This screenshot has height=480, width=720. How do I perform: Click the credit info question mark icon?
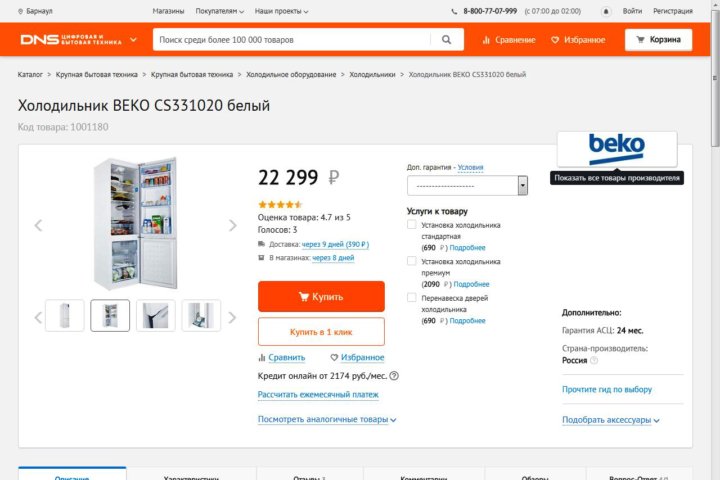click(x=394, y=376)
